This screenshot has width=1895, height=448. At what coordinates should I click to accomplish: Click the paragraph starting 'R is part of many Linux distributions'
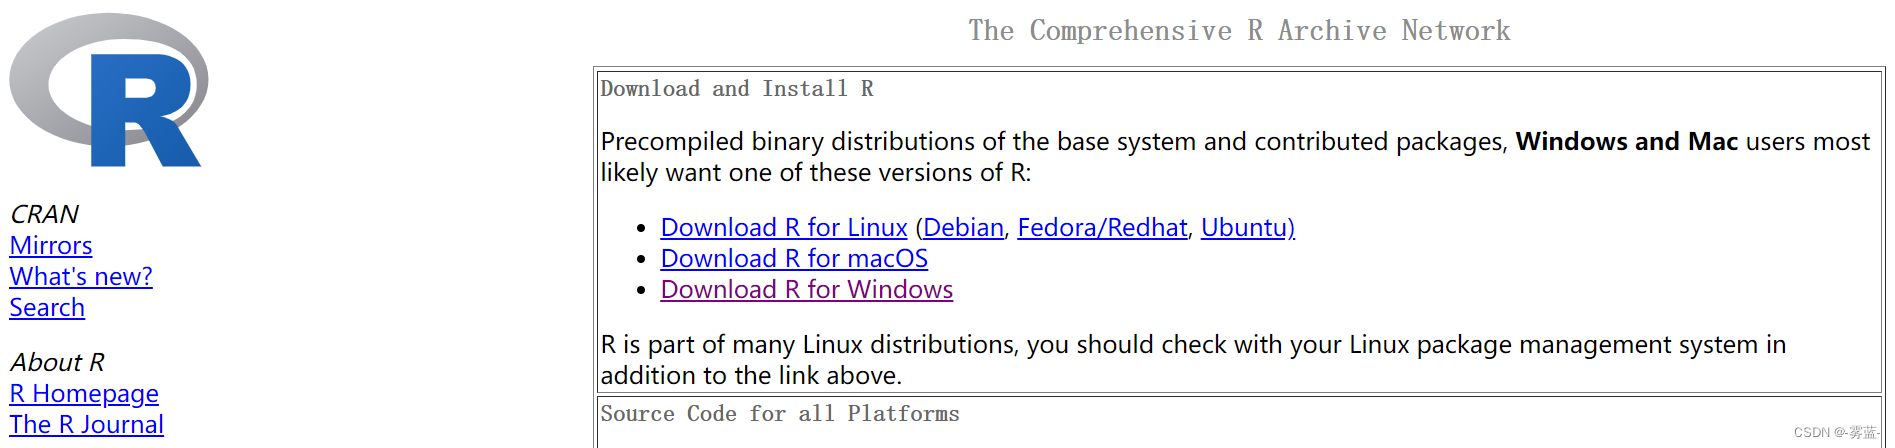[x=1193, y=360]
